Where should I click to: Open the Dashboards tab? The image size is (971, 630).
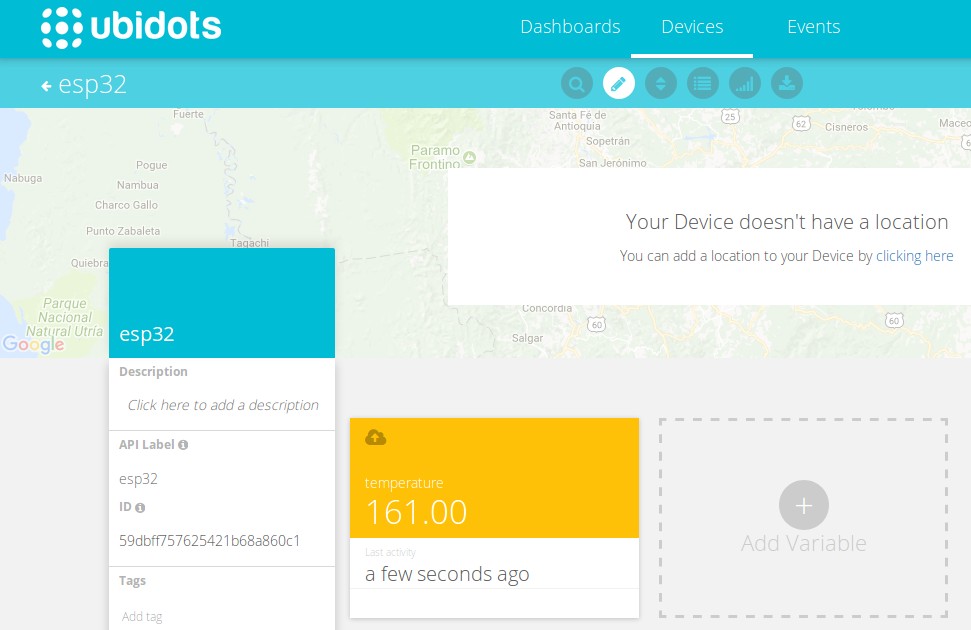click(x=570, y=27)
